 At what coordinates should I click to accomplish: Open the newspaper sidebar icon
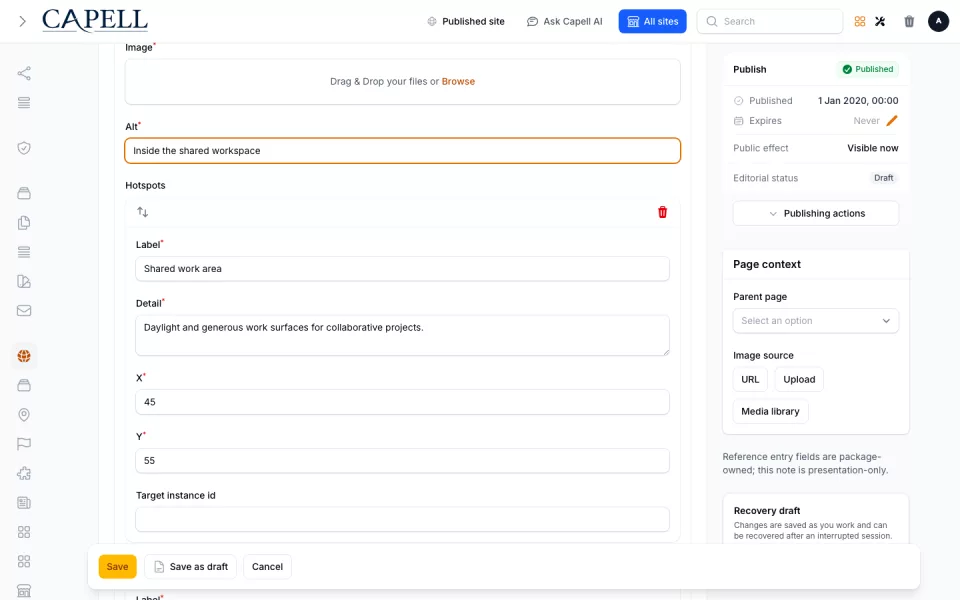(x=24, y=503)
